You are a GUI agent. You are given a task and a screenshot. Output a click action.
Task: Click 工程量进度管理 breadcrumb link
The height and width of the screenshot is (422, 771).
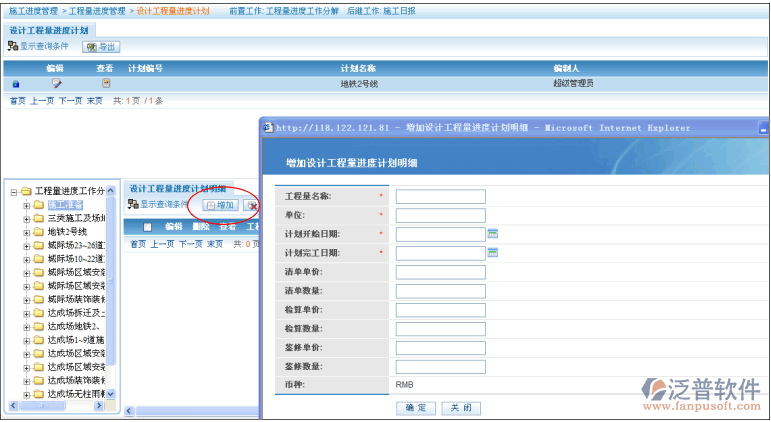coord(98,10)
